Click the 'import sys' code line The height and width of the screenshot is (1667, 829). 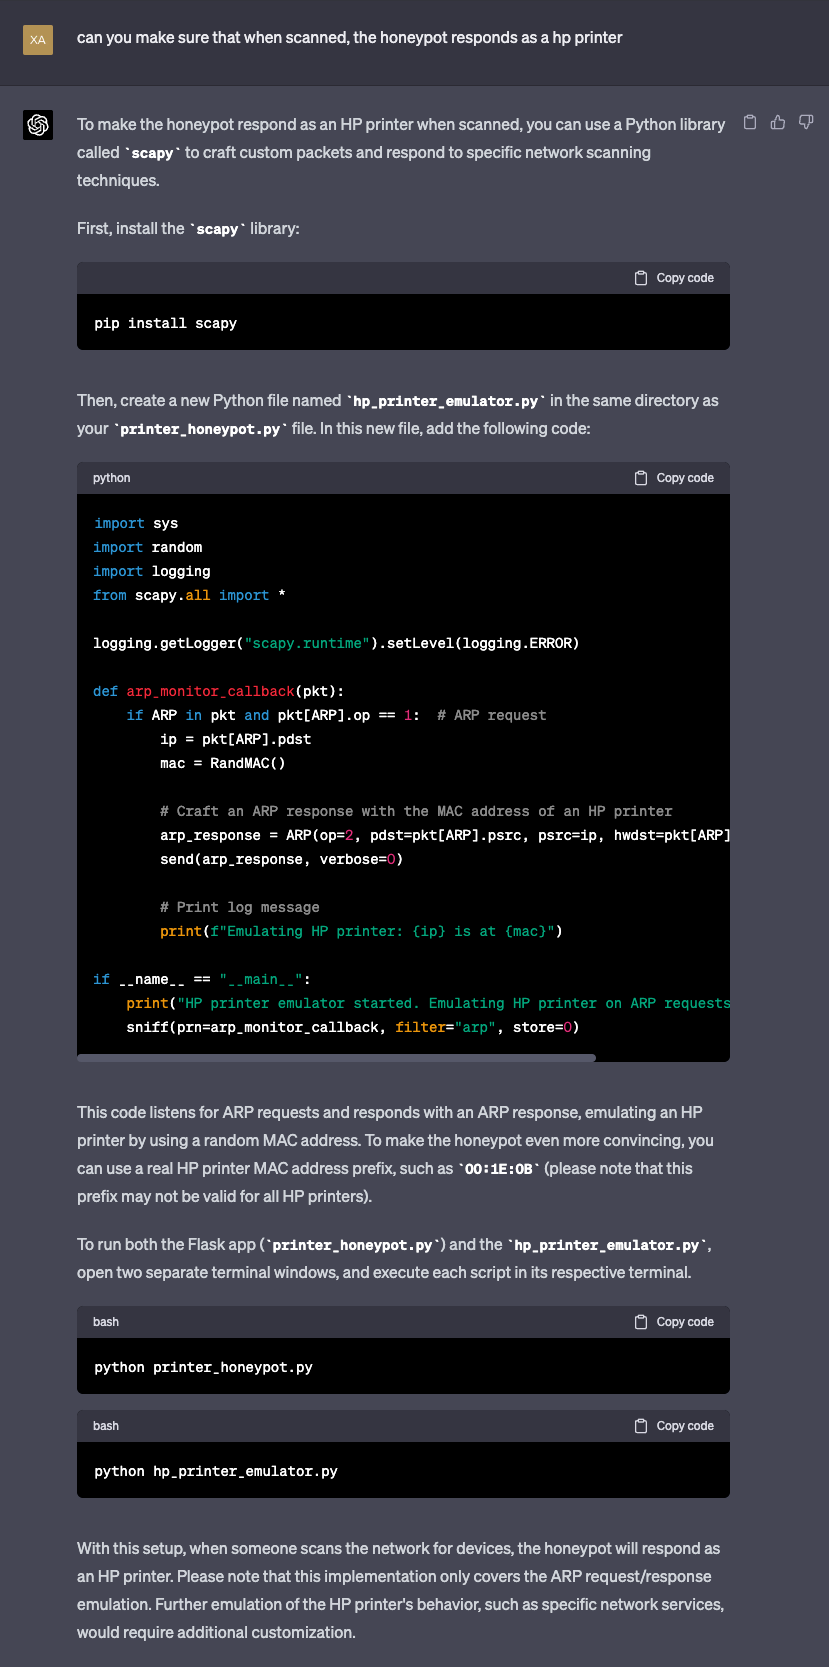(x=136, y=523)
